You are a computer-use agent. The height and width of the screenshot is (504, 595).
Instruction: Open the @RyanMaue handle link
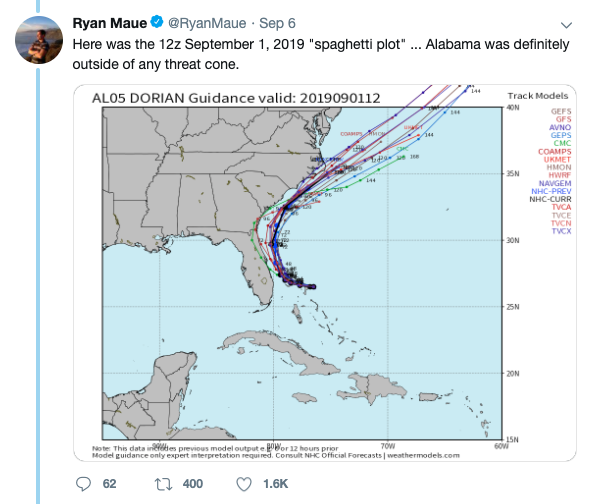pos(207,24)
